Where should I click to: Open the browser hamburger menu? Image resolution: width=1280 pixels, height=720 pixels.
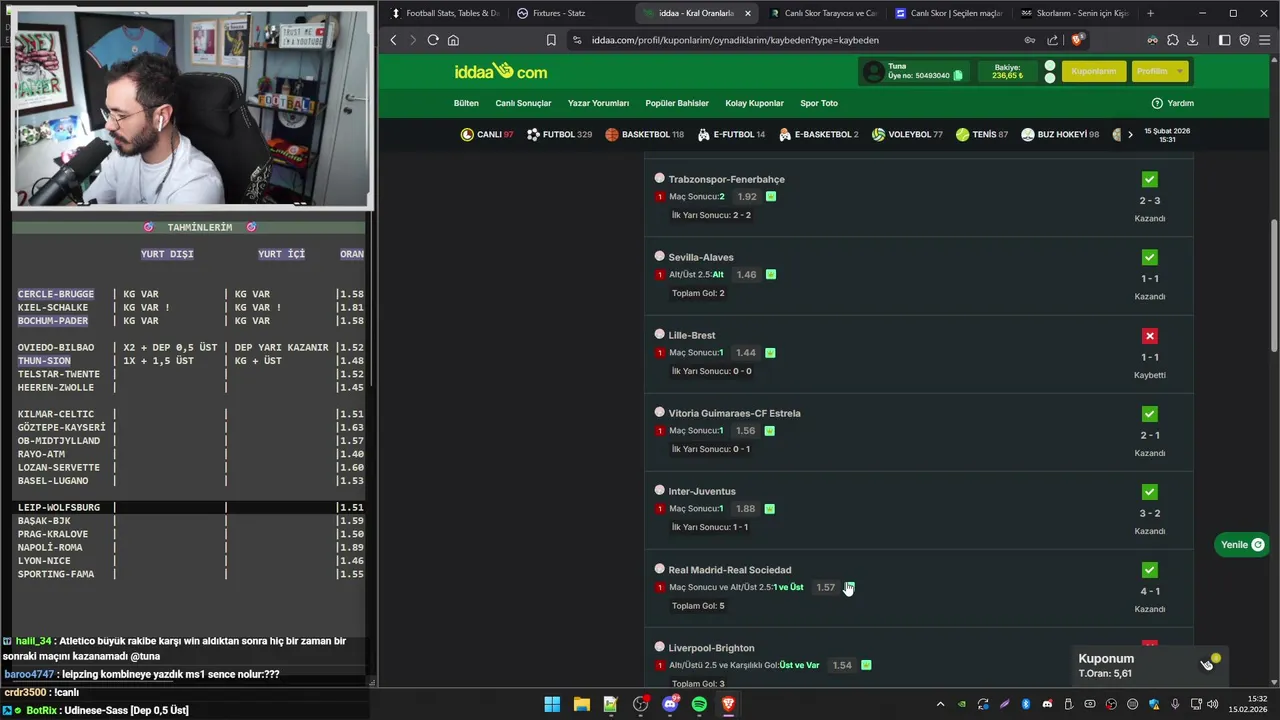tap(1265, 40)
